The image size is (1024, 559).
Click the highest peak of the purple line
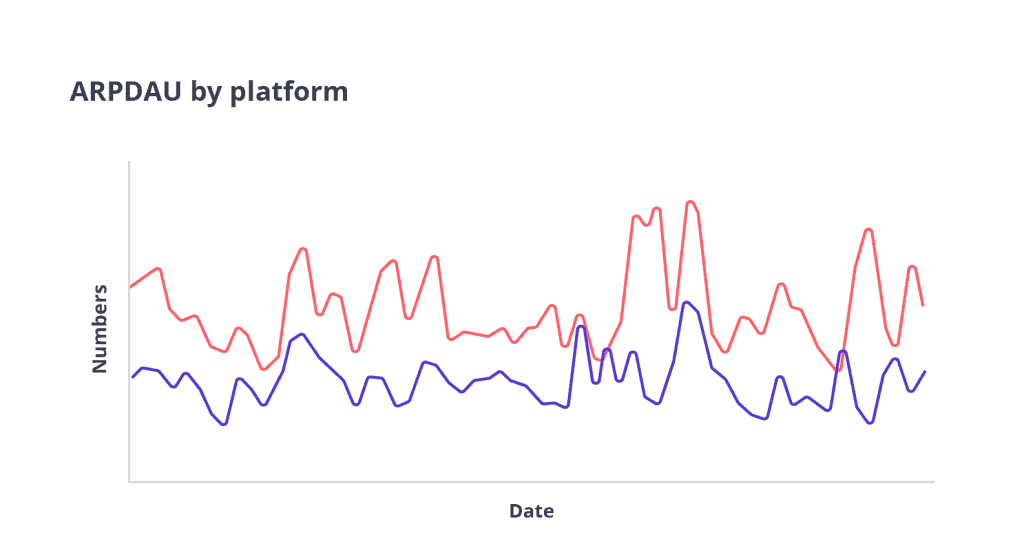click(686, 302)
